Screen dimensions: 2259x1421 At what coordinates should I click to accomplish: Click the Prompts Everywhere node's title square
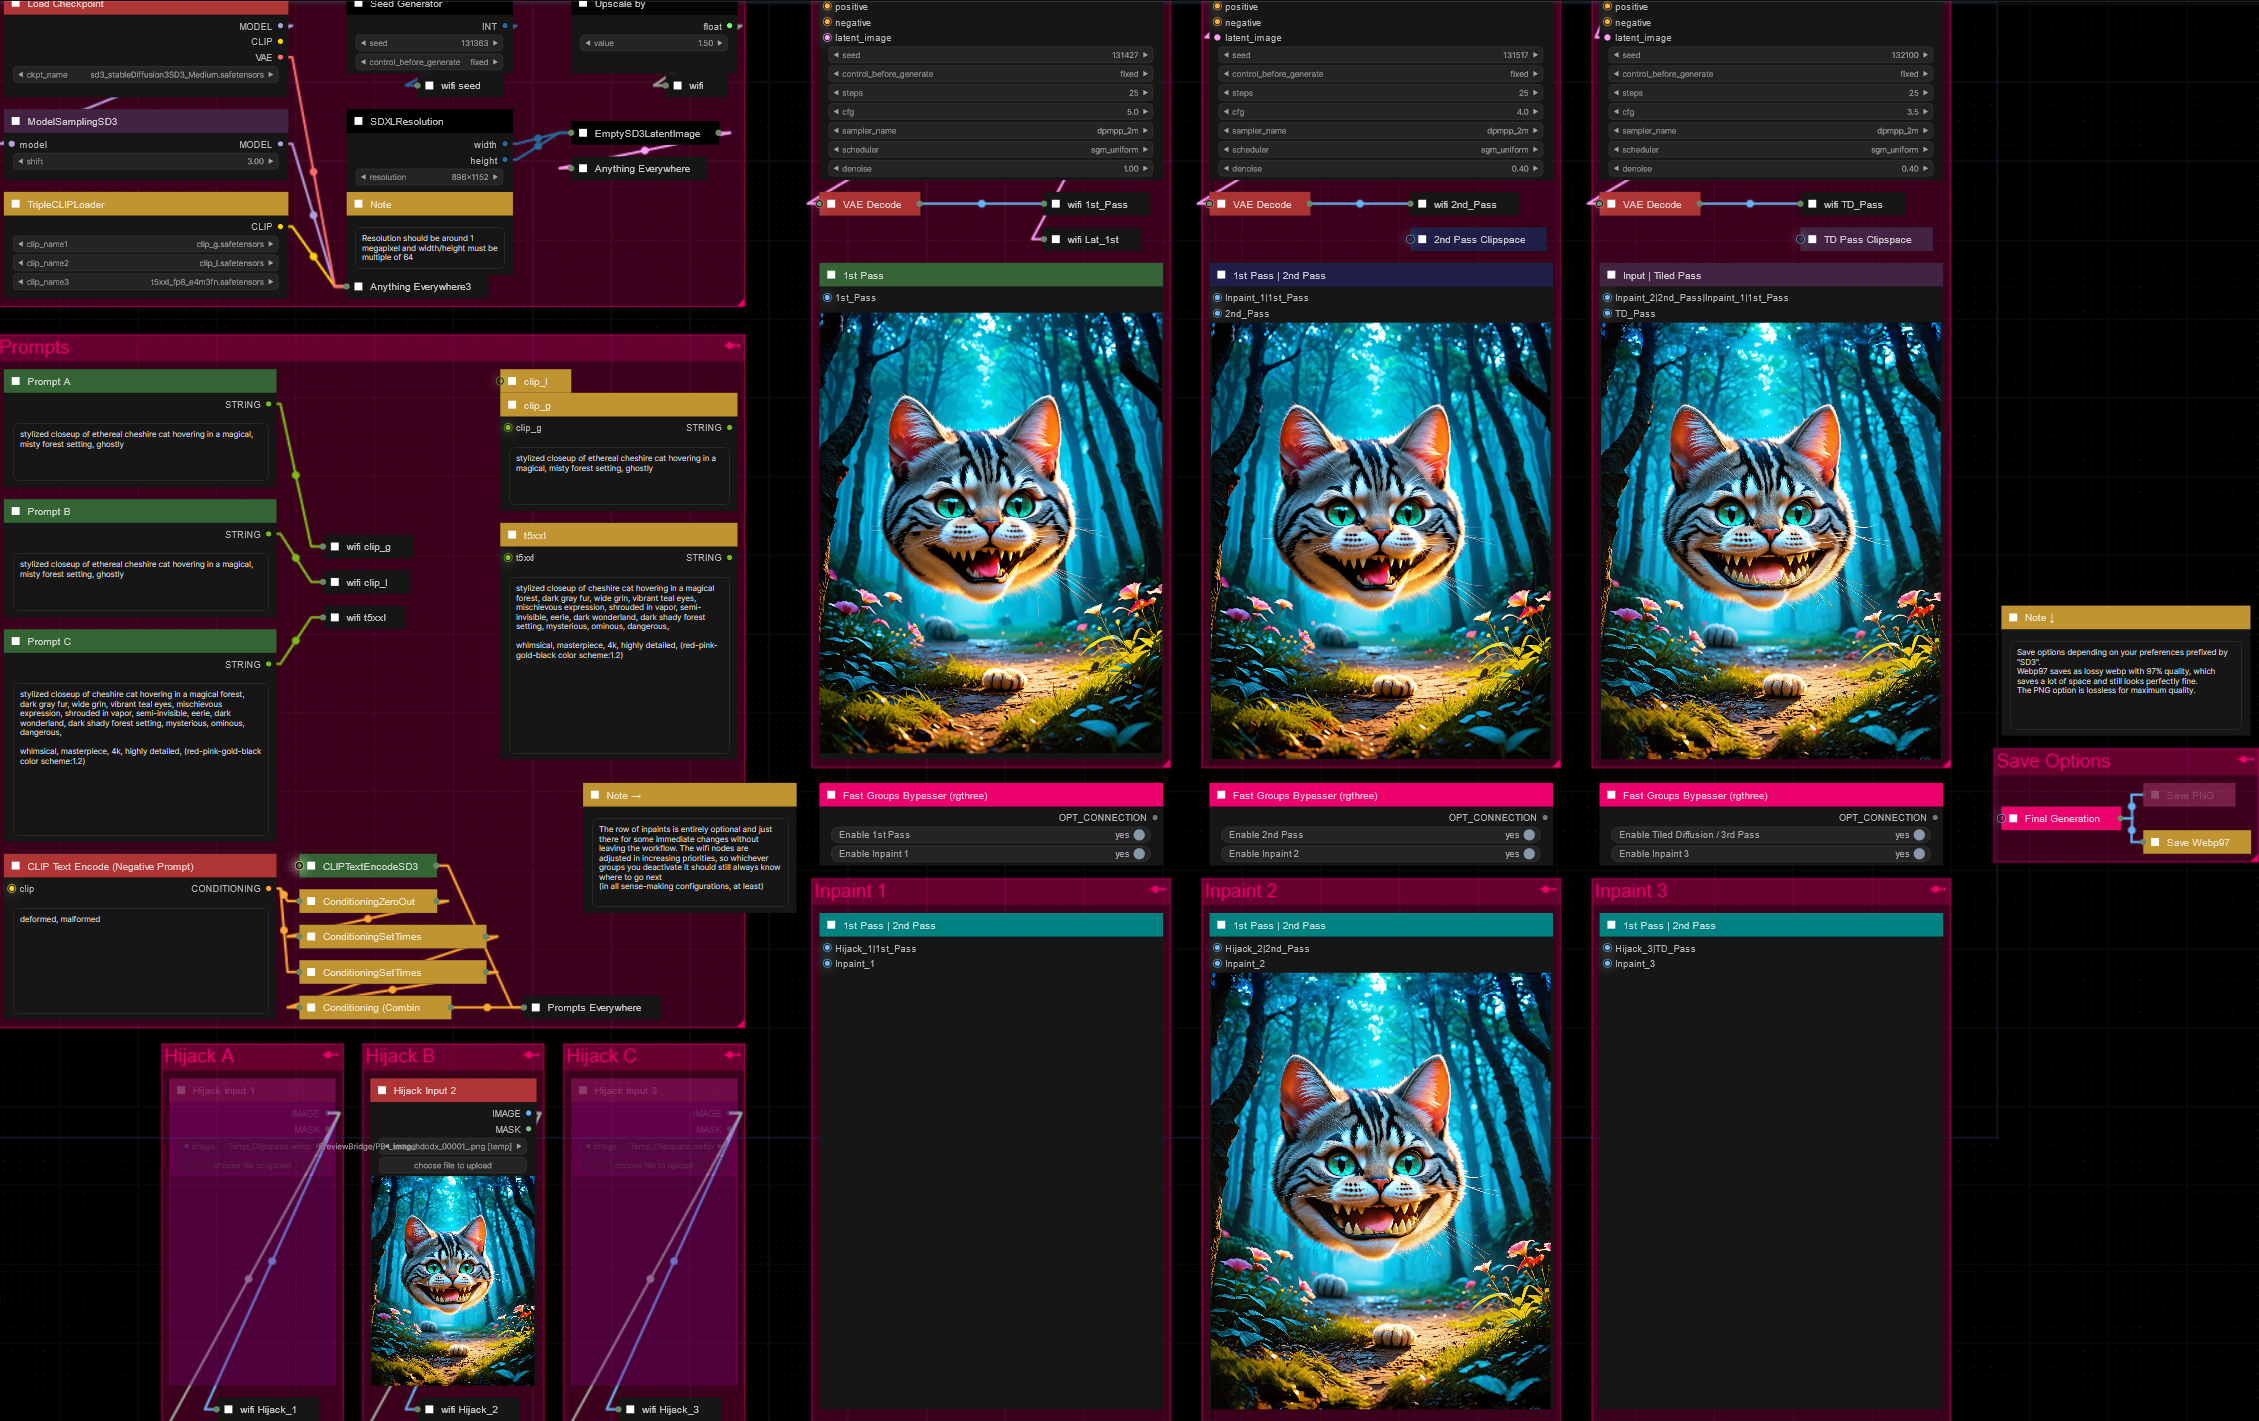[x=536, y=1007]
